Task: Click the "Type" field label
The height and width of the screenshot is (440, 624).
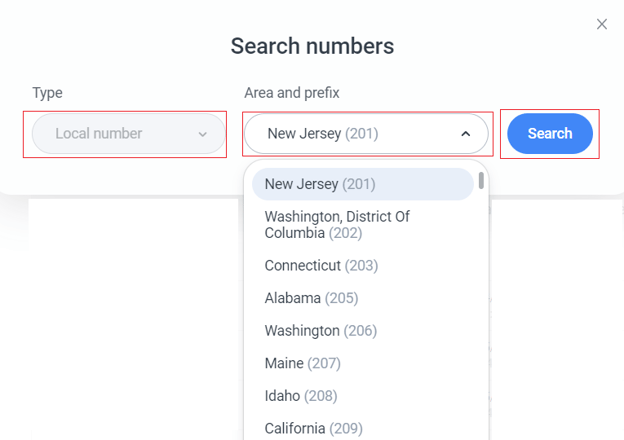Action: [47, 93]
